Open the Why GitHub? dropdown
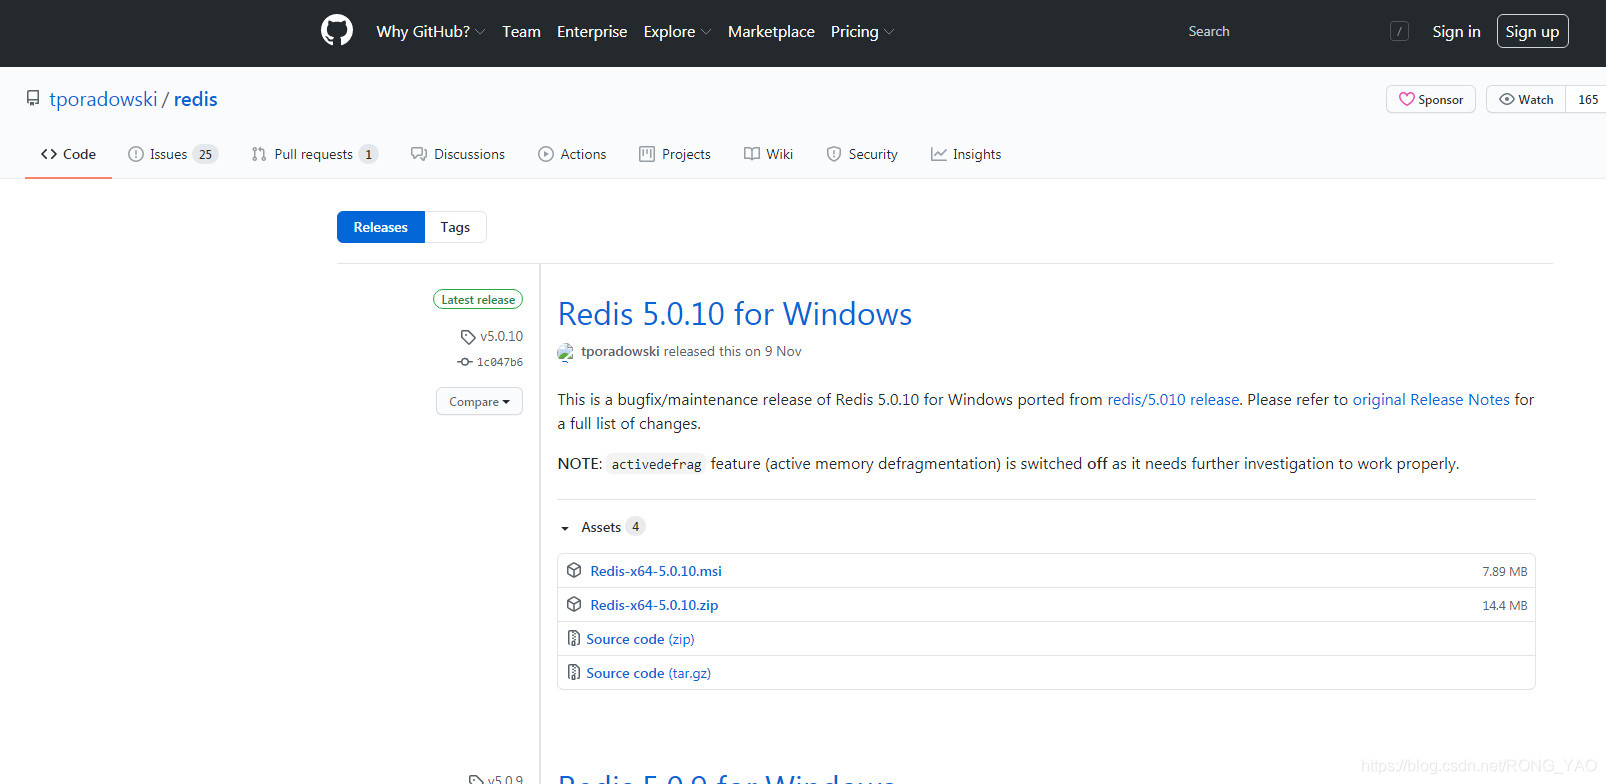The image size is (1606, 784). [430, 32]
